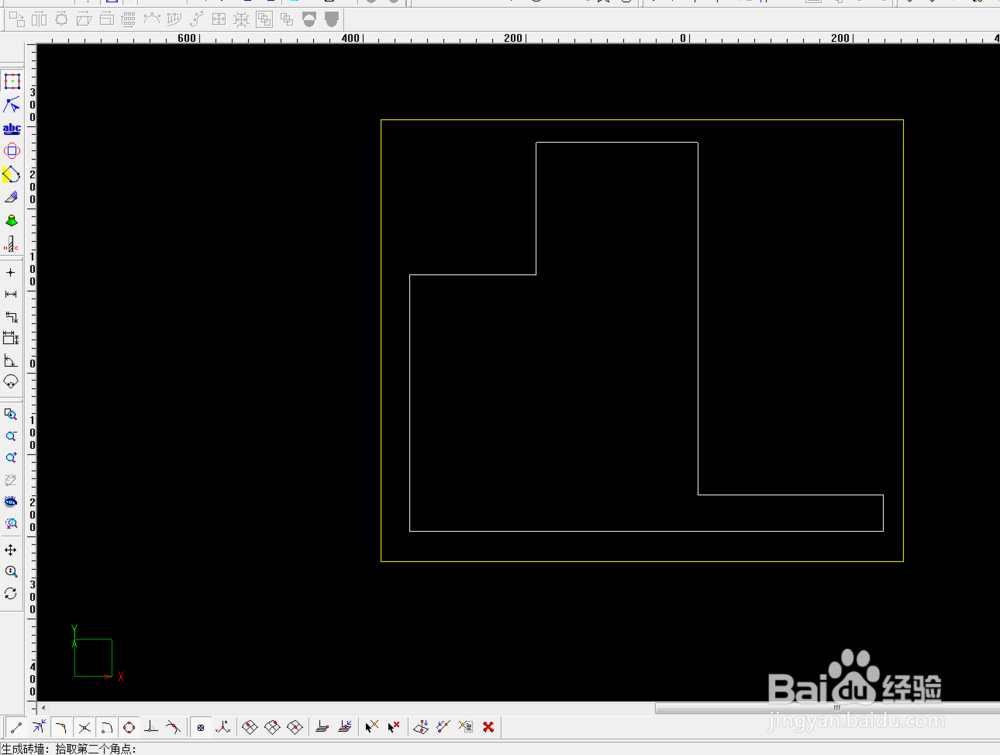Click the circular arrows refresh view icon
This screenshot has height=755, width=1000.
tap(11, 594)
